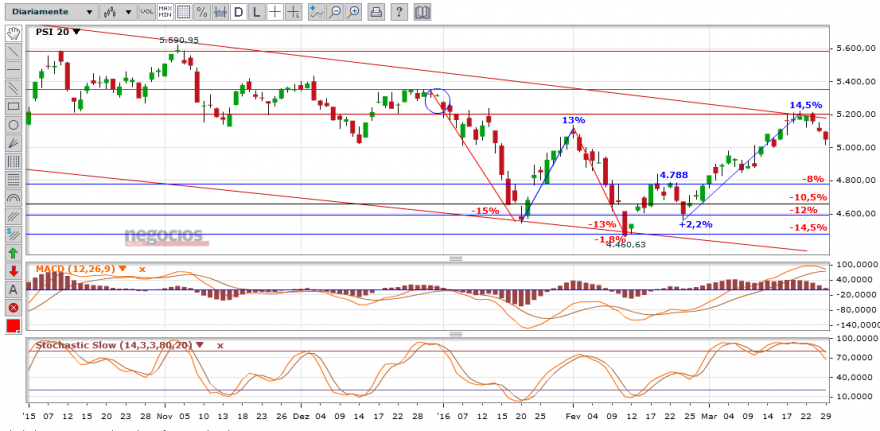Screen dimensions: 880x431
Task: Click the 4.460,63 low price label
Action: point(626,244)
